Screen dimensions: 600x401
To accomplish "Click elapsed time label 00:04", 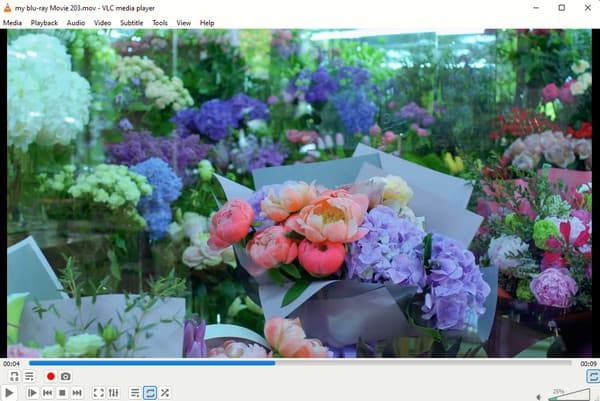I will coord(11,364).
